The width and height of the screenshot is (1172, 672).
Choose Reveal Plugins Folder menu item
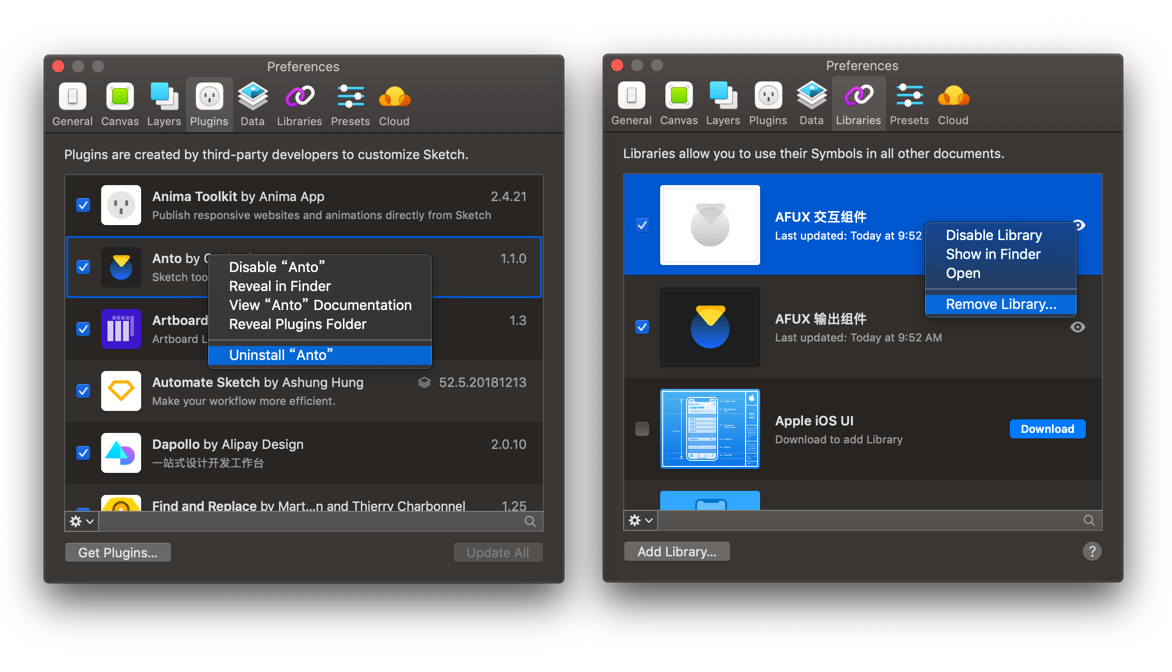(320, 324)
